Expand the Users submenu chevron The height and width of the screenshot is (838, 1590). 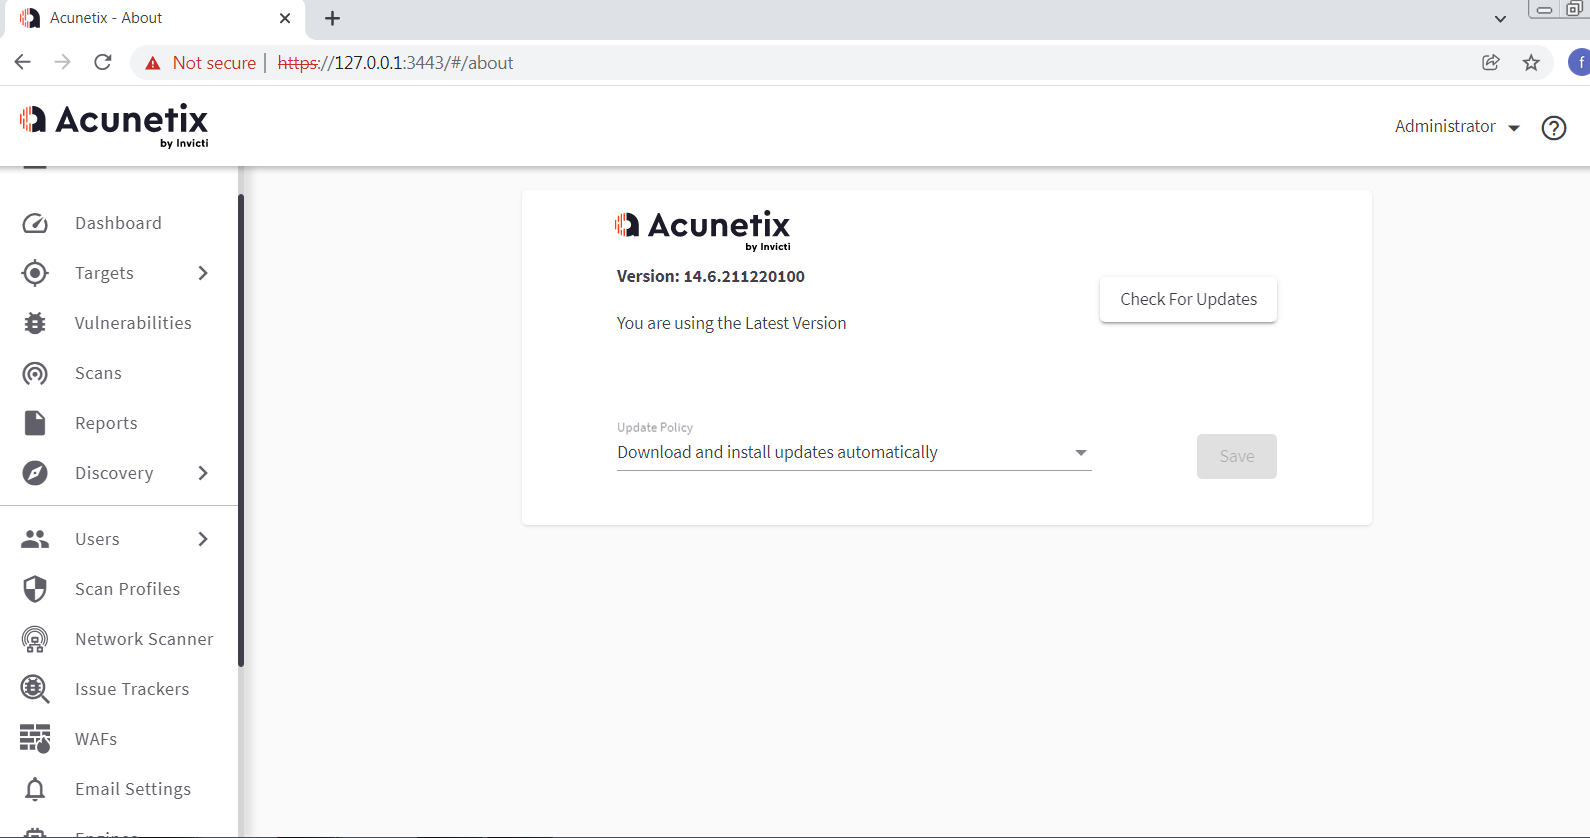(203, 539)
